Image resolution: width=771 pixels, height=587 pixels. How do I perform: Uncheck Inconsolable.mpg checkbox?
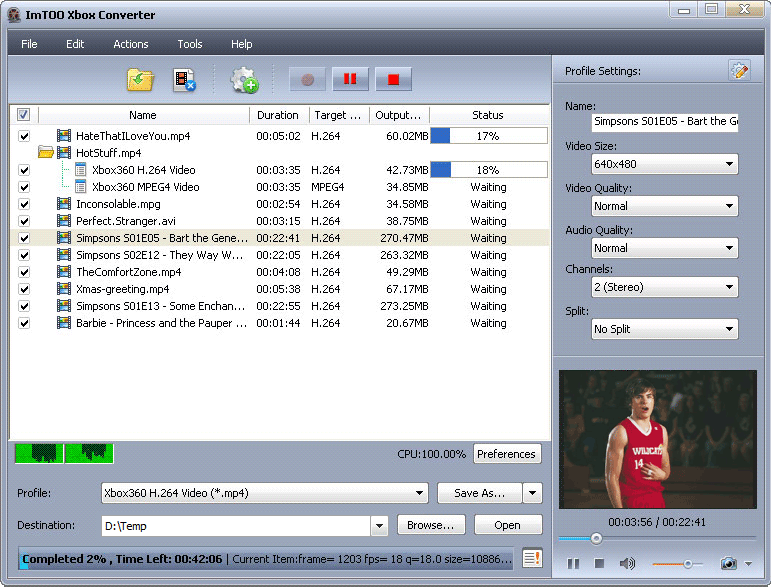24,204
